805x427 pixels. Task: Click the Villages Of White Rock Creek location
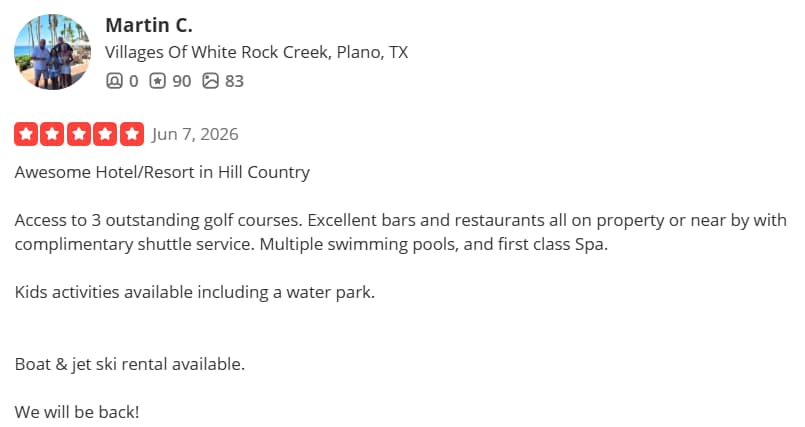[x=257, y=52]
